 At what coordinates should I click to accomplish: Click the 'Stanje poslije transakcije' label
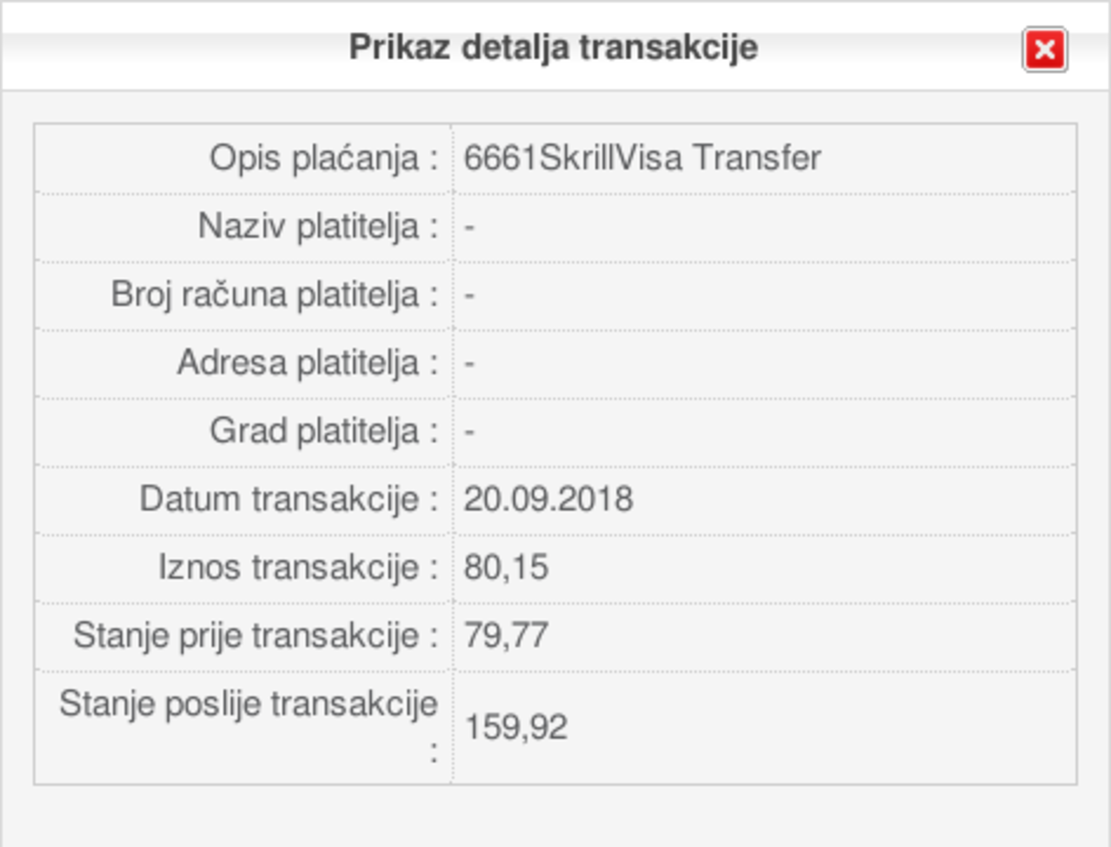(249, 705)
